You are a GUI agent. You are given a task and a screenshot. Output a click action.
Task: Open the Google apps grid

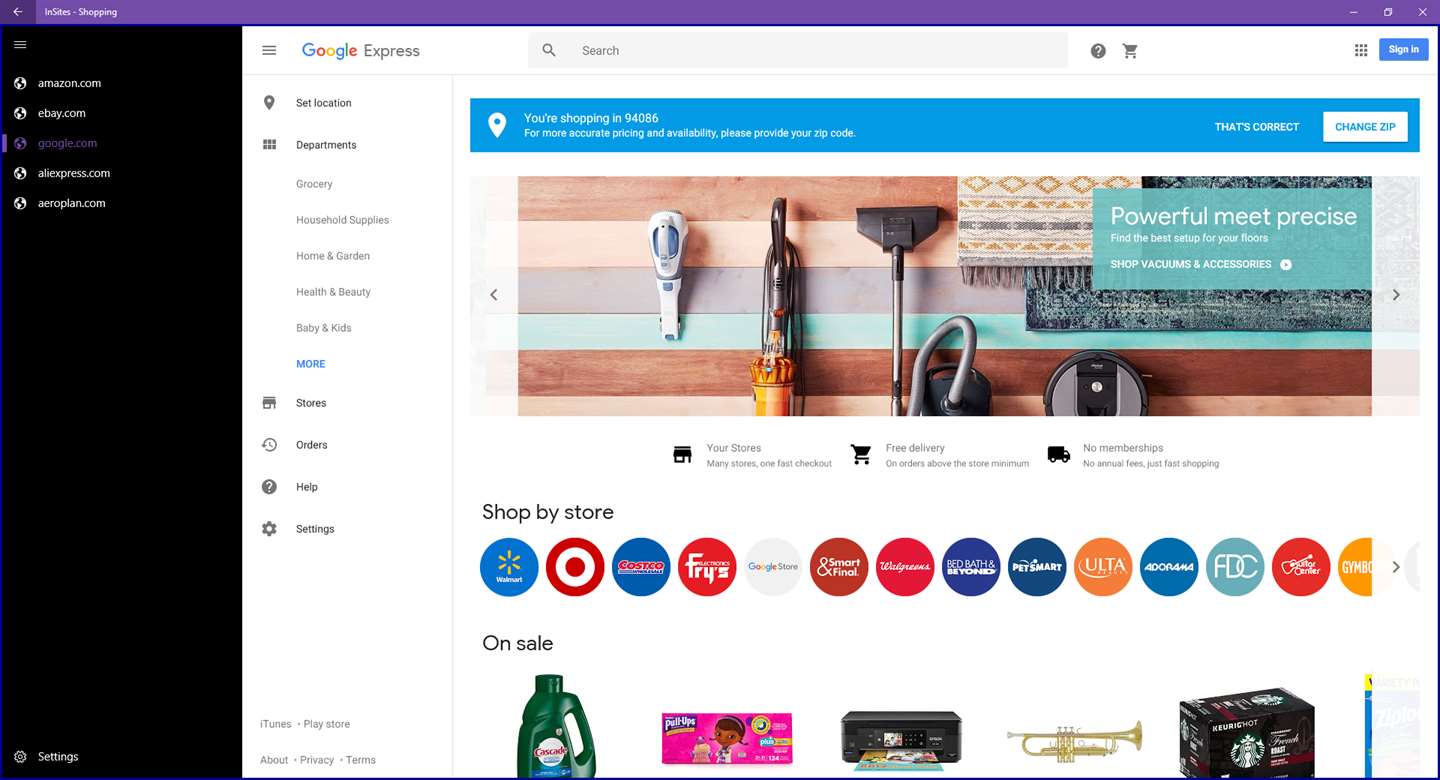point(1361,50)
